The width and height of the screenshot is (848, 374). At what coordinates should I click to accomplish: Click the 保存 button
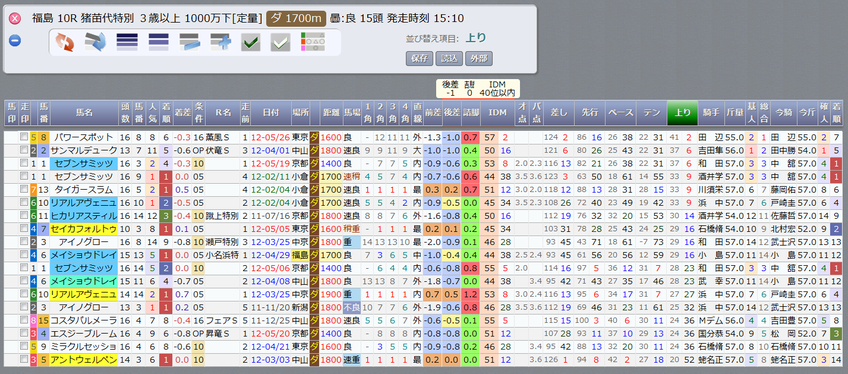[419, 58]
